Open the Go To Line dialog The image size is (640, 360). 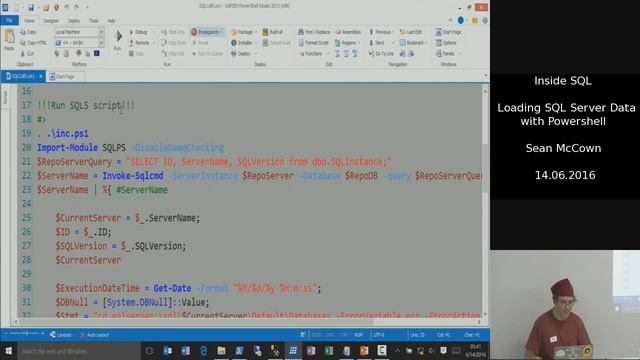(381, 53)
